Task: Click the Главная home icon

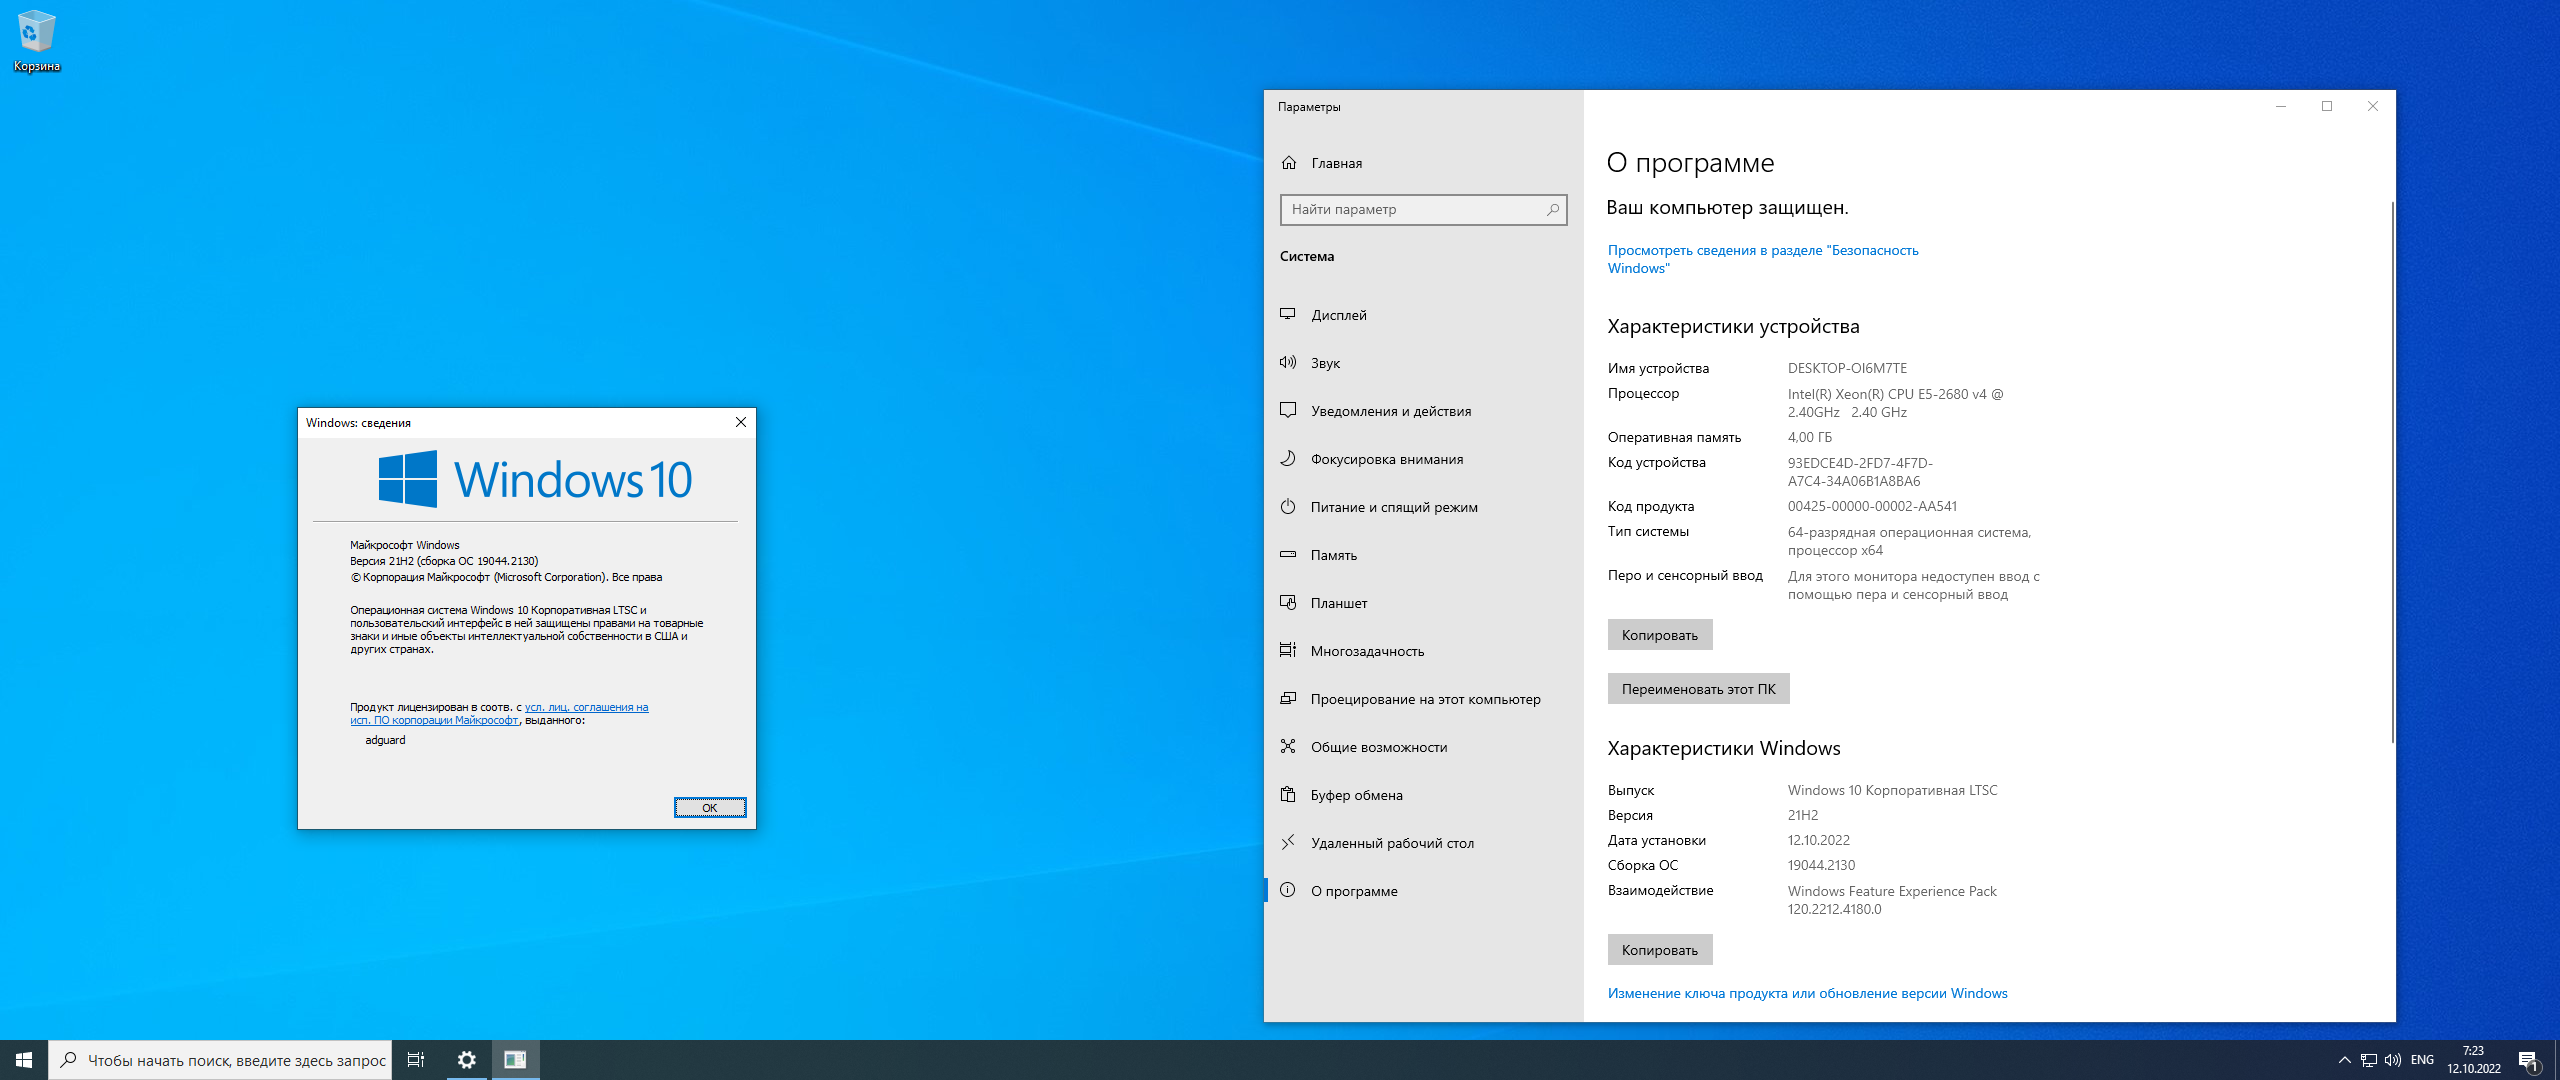Action: coord(1290,163)
